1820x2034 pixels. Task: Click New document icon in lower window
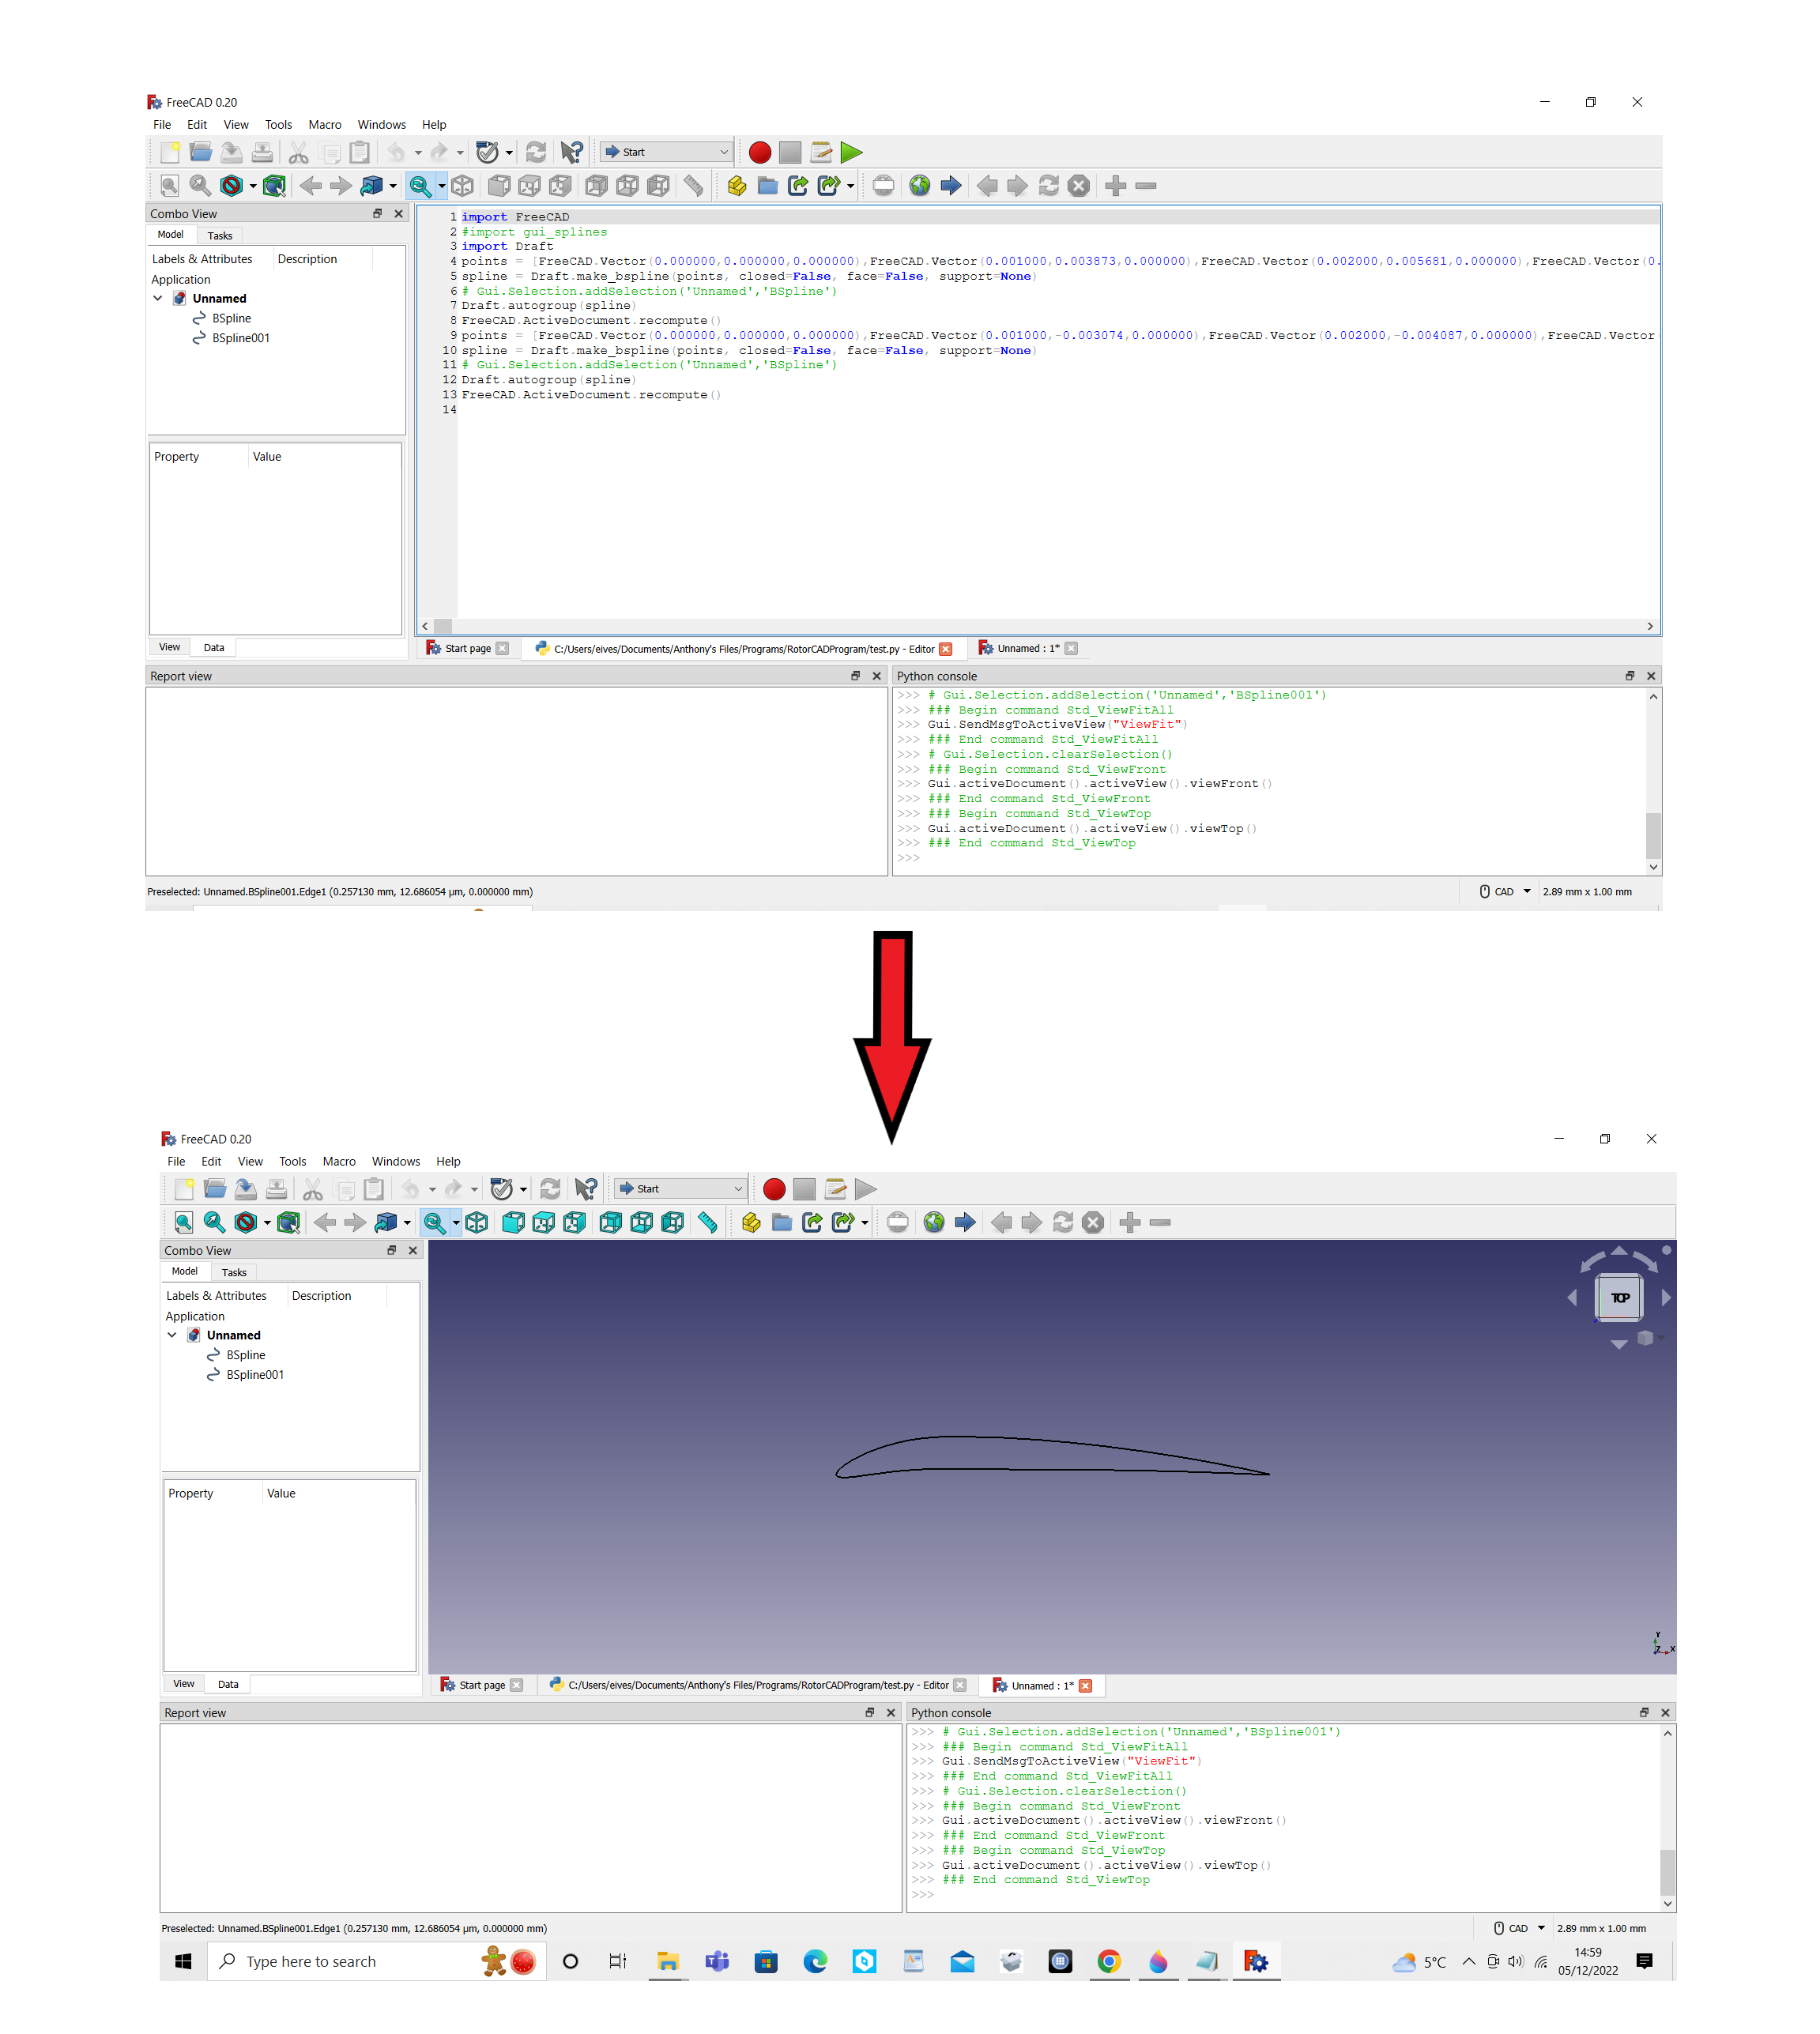click(184, 1189)
